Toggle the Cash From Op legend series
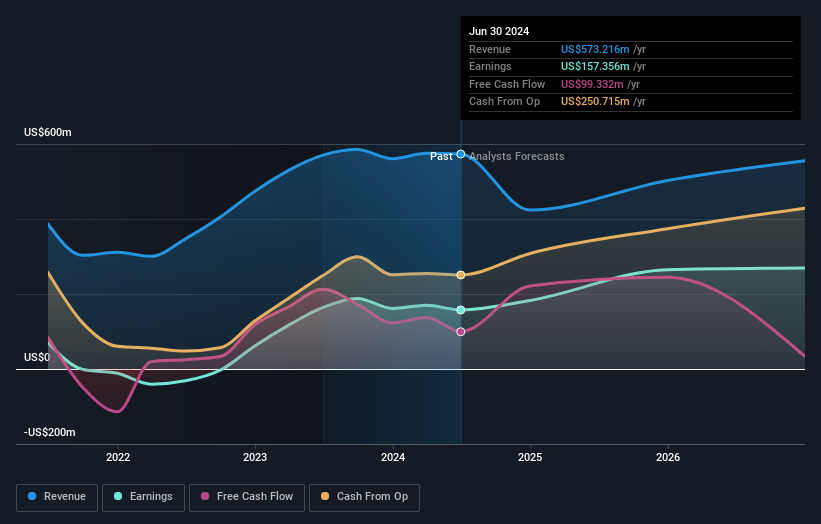 click(x=364, y=497)
